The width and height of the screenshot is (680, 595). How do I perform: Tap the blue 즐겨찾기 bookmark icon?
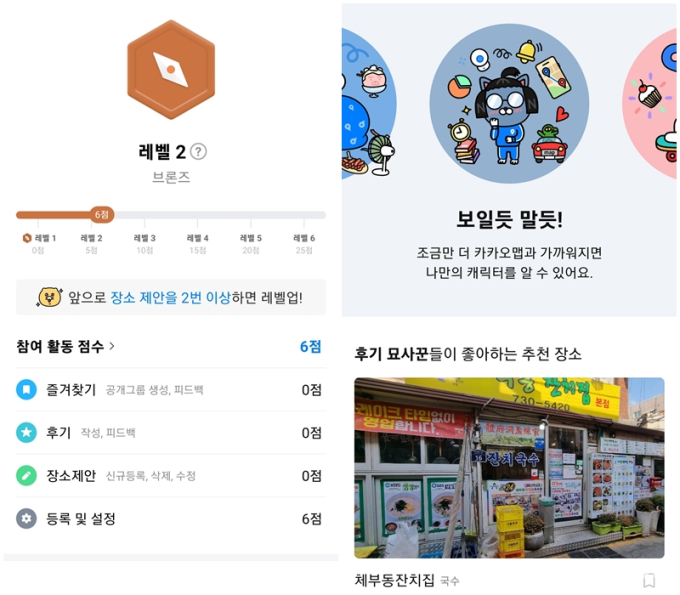[x=26, y=389]
